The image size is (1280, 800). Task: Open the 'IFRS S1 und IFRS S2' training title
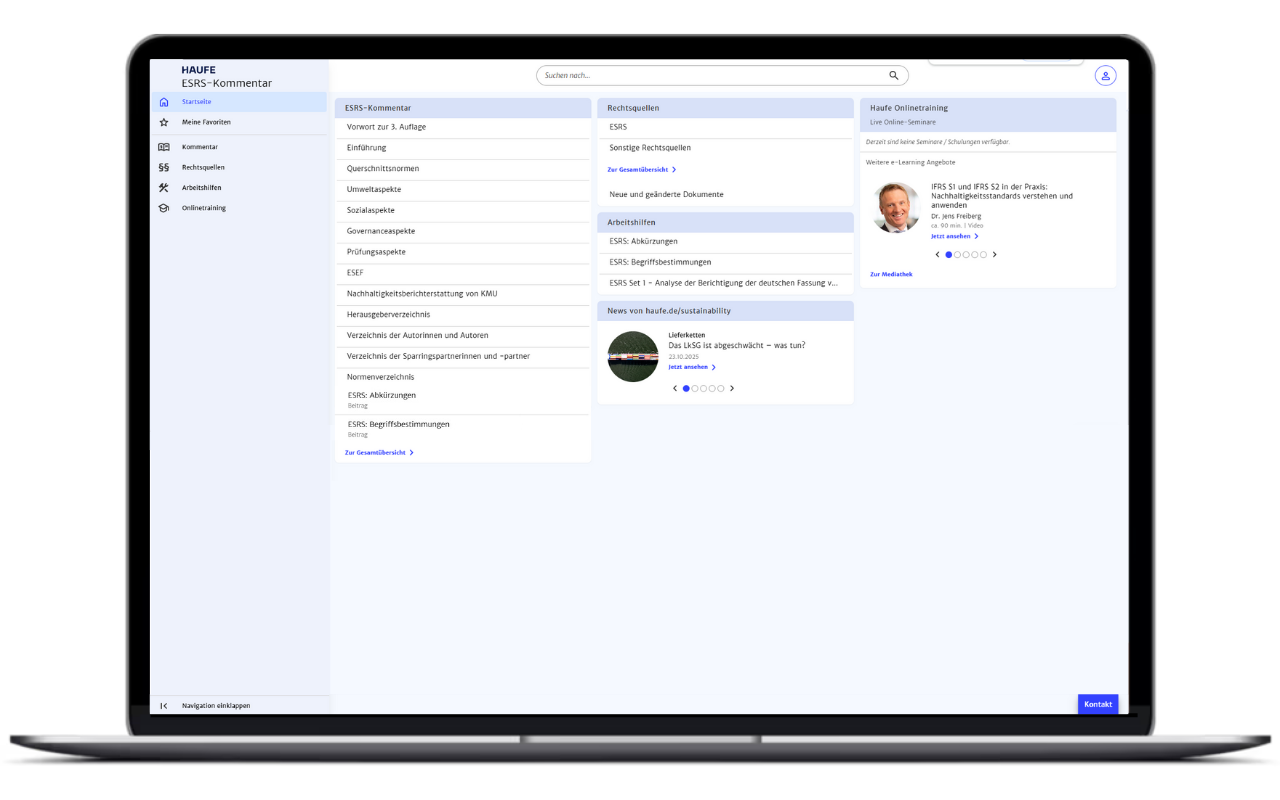[x=1002, y=196]
